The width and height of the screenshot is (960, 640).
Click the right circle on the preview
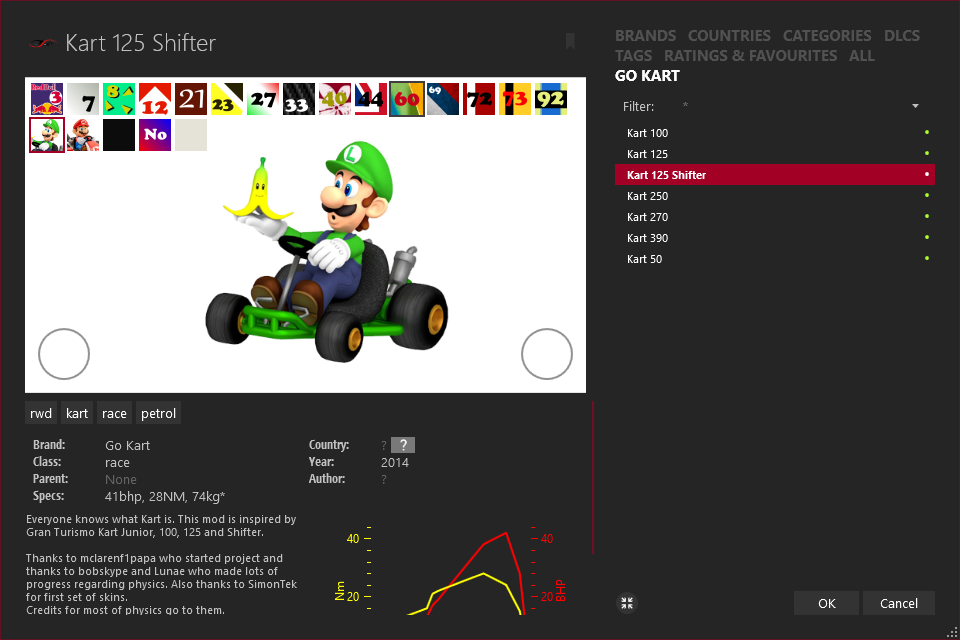[547, 354]
